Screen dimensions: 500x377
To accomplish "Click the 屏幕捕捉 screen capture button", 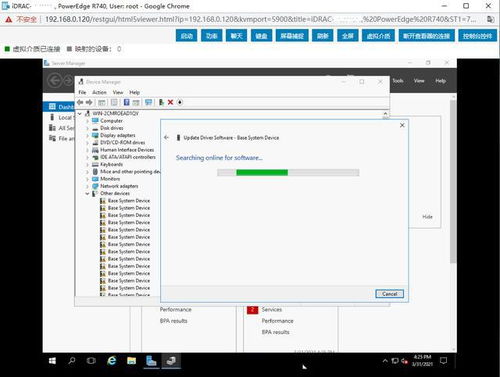I will click(292, 36).
